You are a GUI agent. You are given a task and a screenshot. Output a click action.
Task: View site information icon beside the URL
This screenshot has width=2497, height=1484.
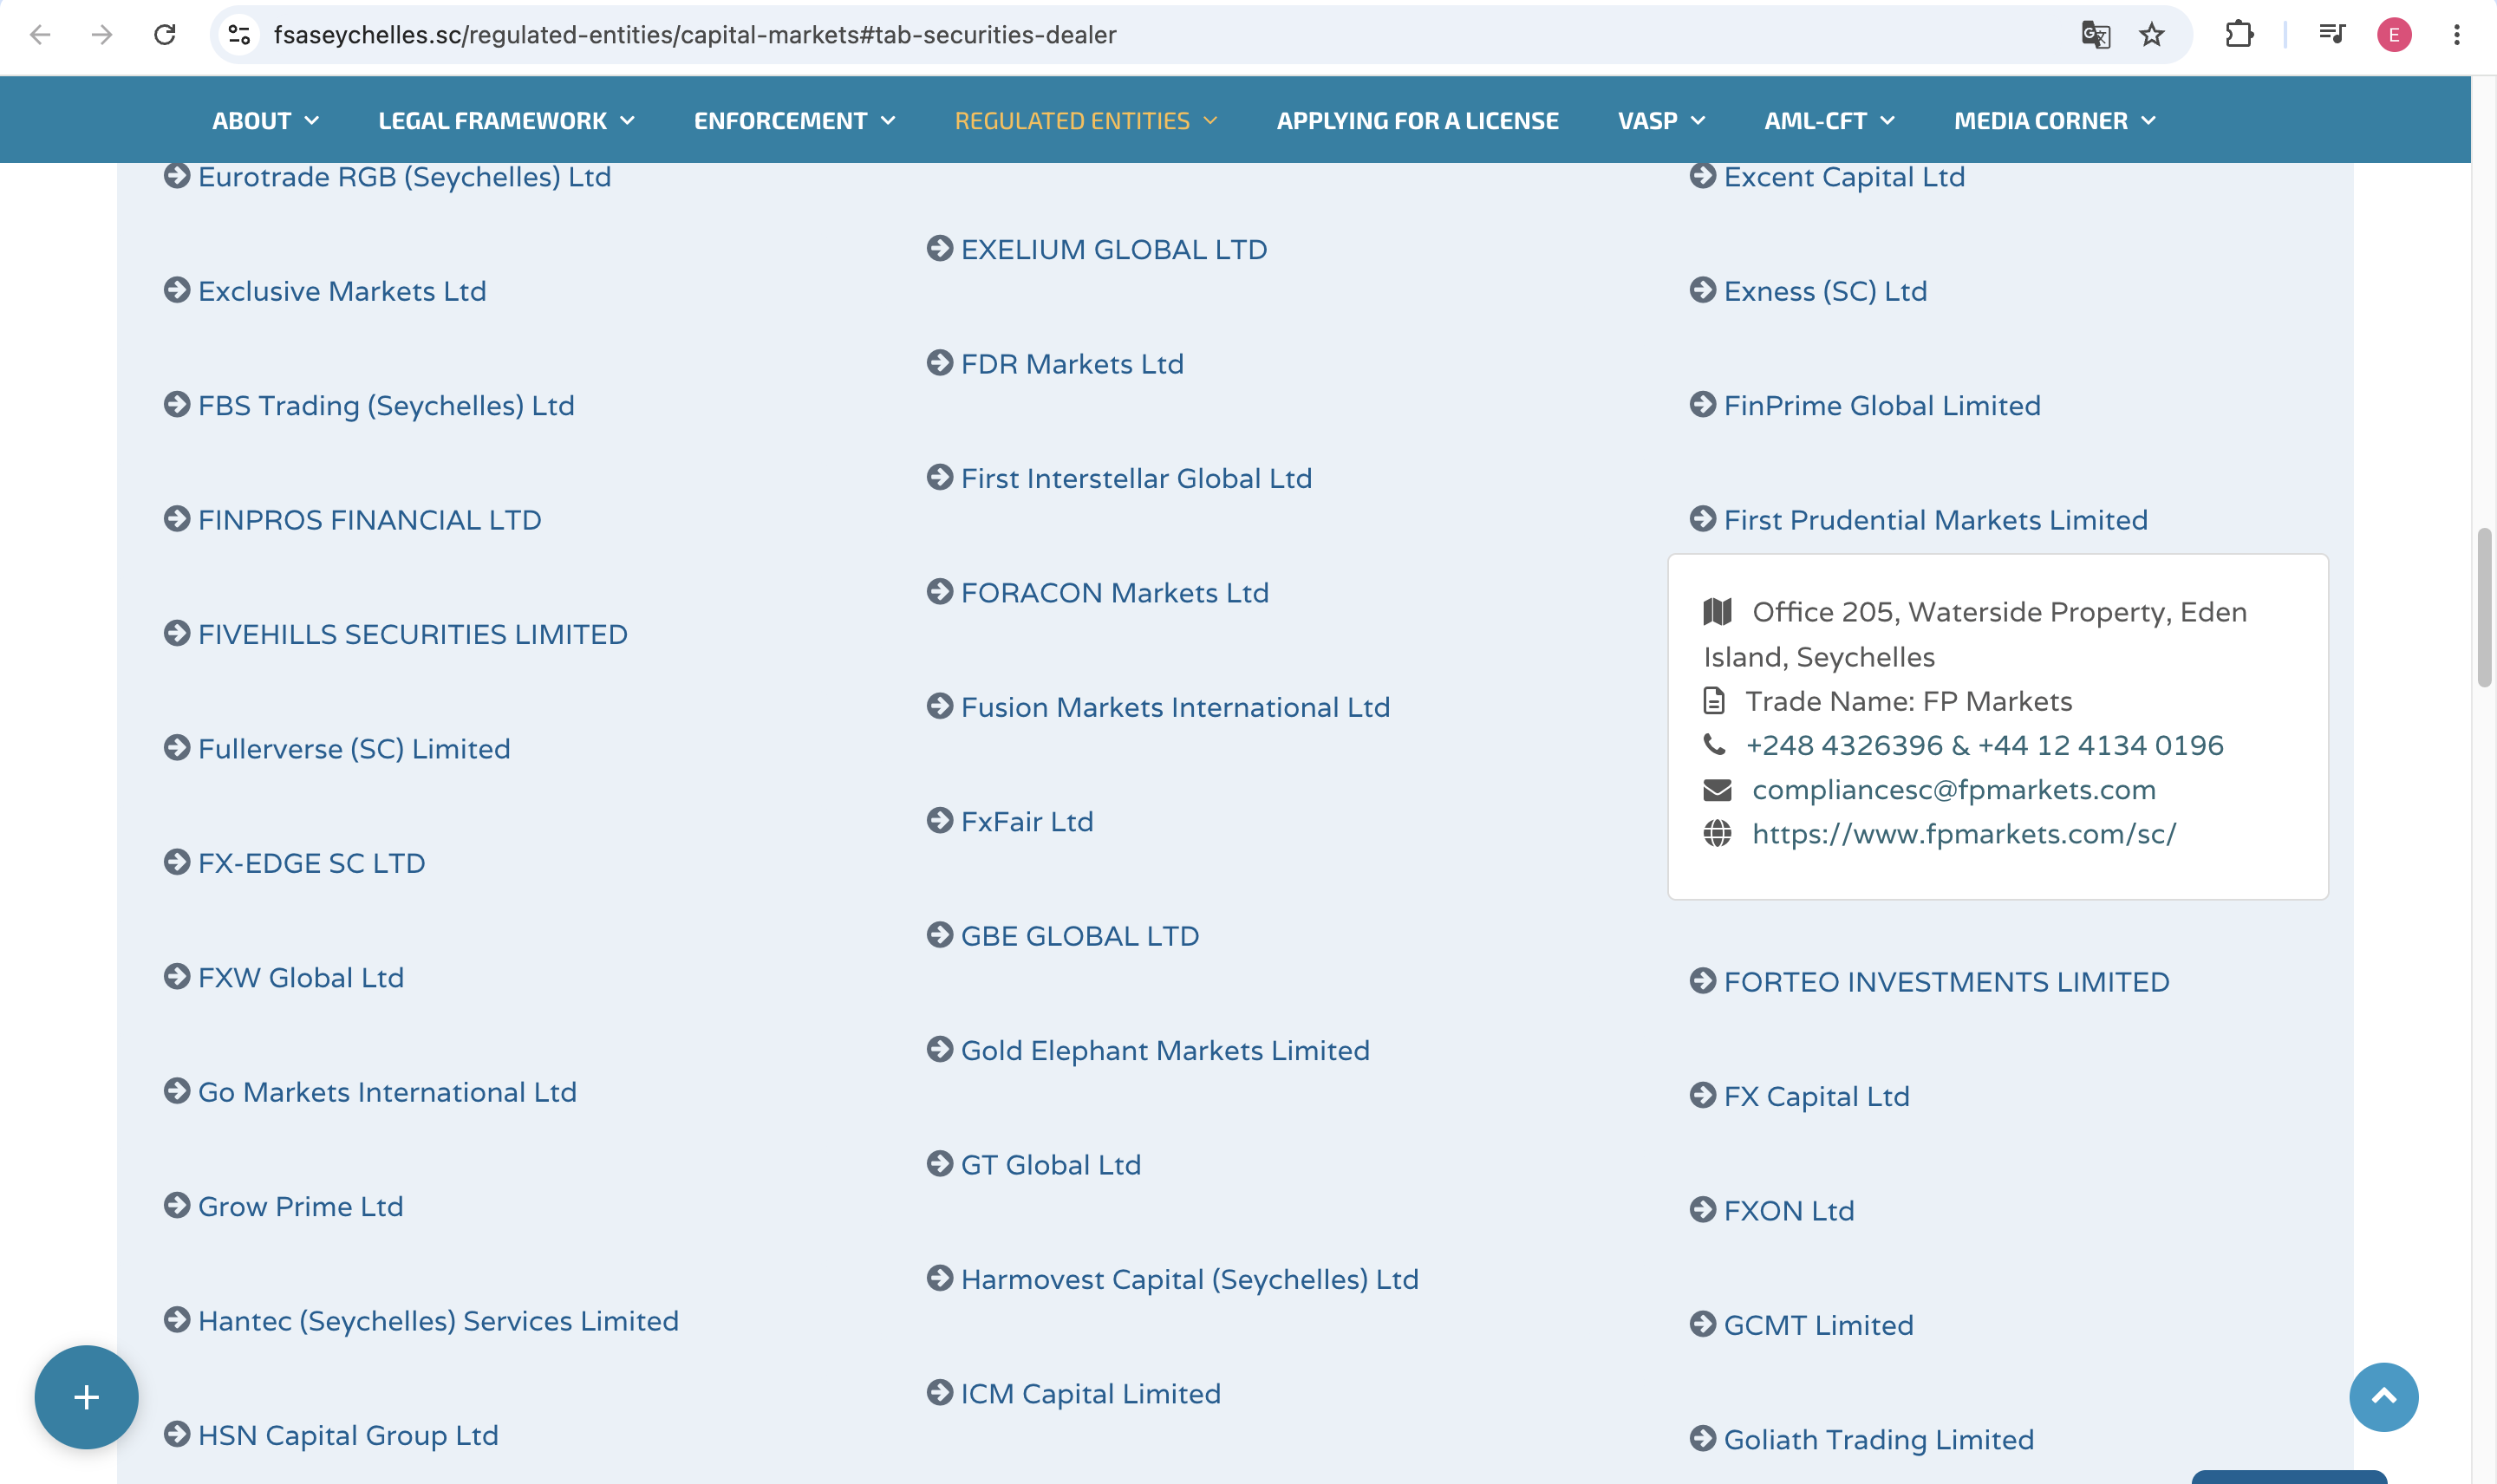click(239, 35)
